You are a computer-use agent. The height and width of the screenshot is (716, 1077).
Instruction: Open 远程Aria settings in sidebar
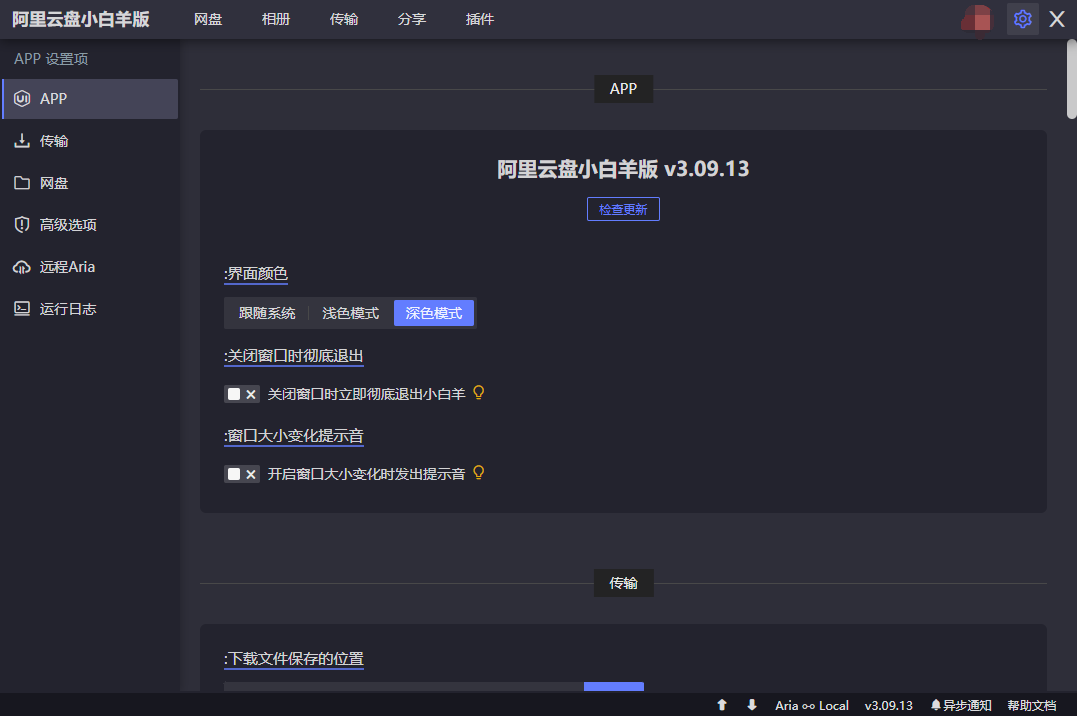[x=90, y=267]
